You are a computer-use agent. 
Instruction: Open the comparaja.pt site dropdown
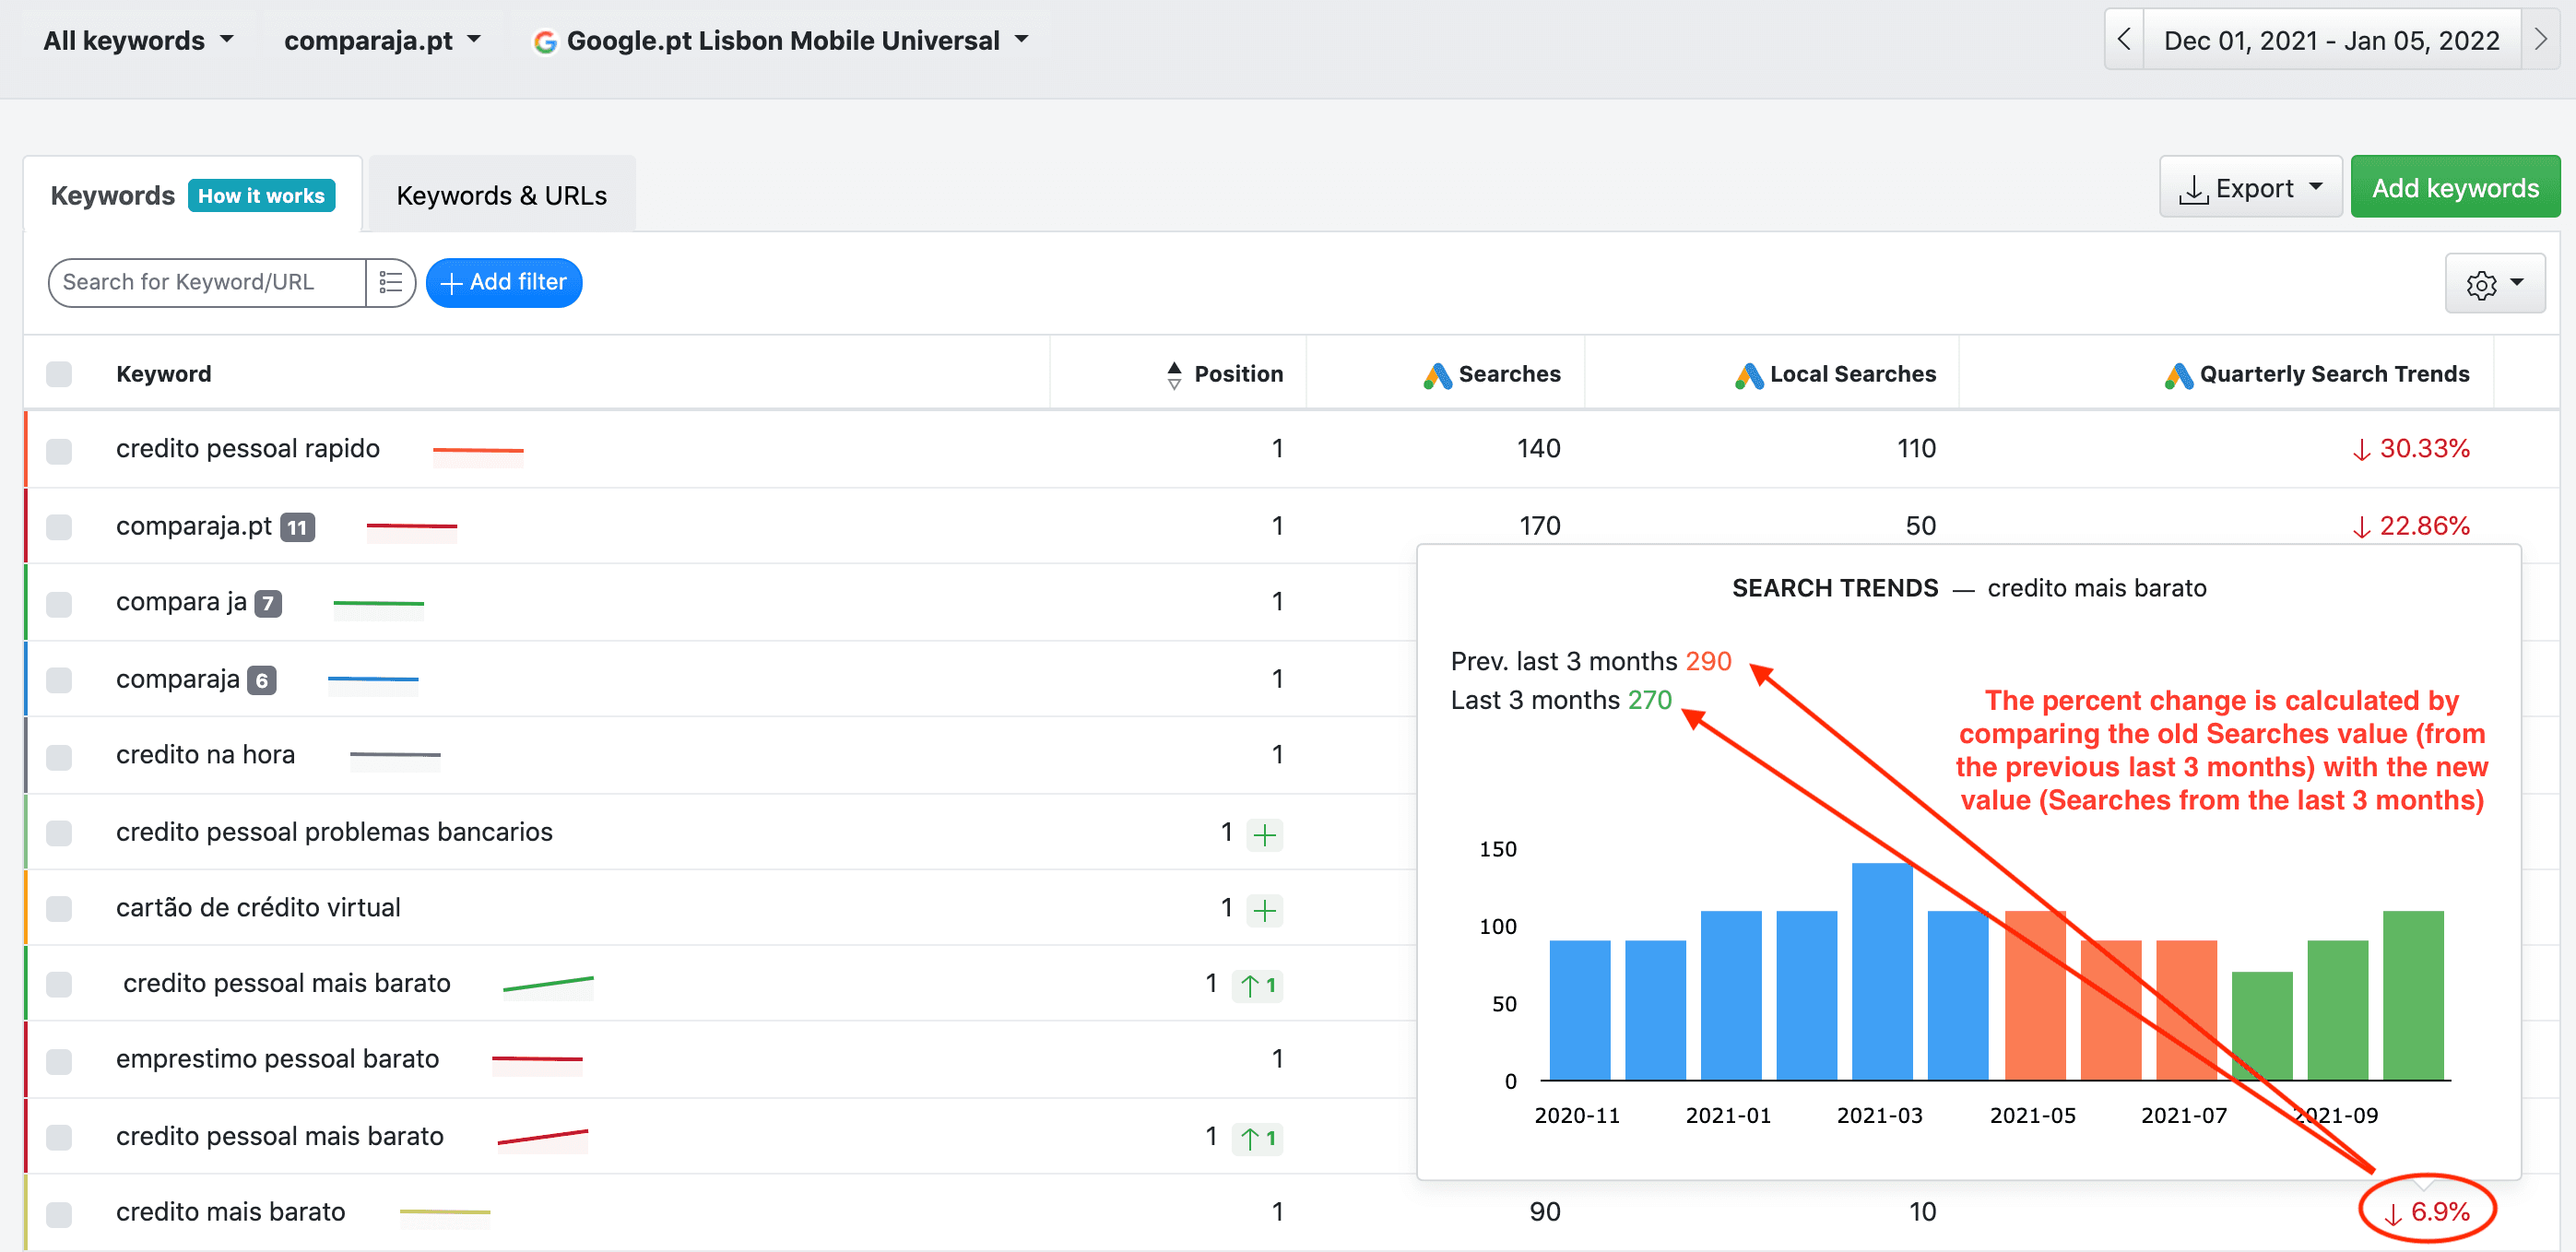point(382,41)
